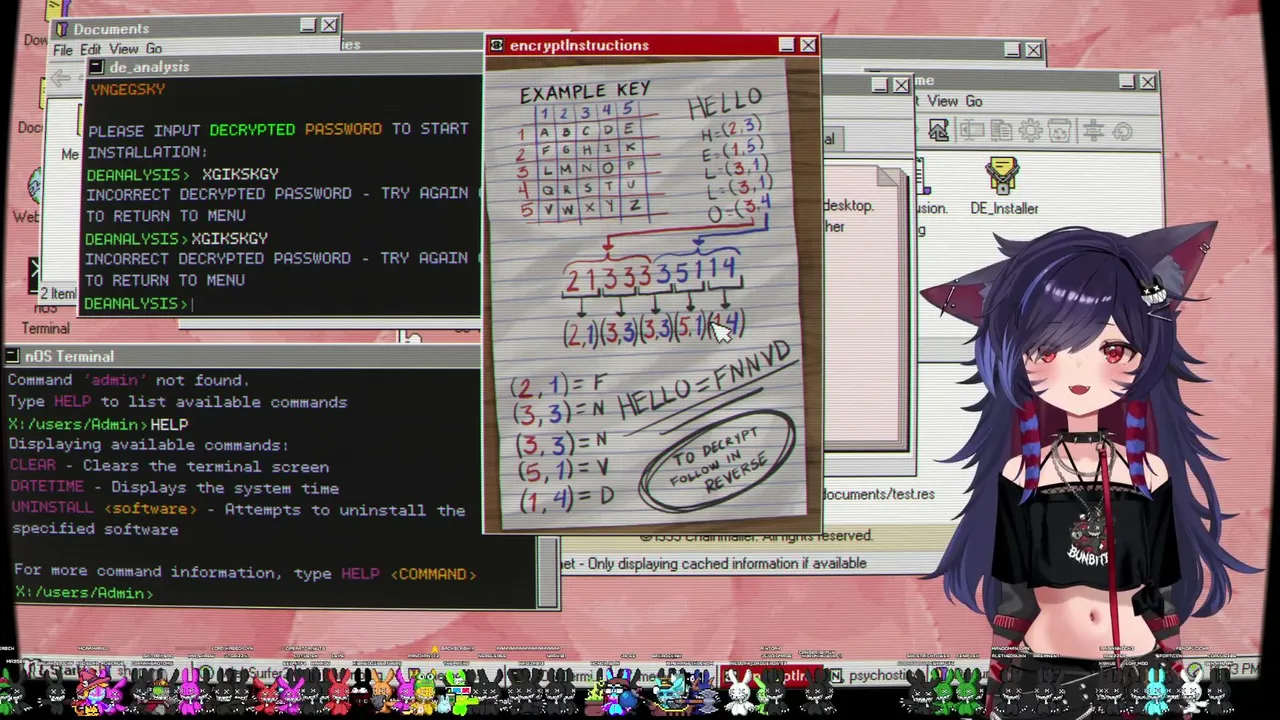The image size is (1280, 720).
Task: Click the de_analysis window title bar
Action: 285,67
